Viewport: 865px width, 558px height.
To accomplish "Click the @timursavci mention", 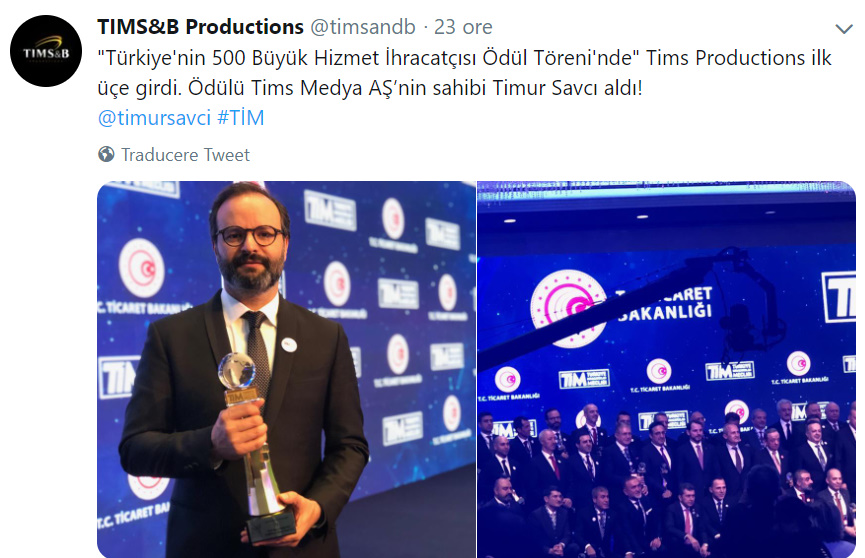I will click(x=154, y=118).
